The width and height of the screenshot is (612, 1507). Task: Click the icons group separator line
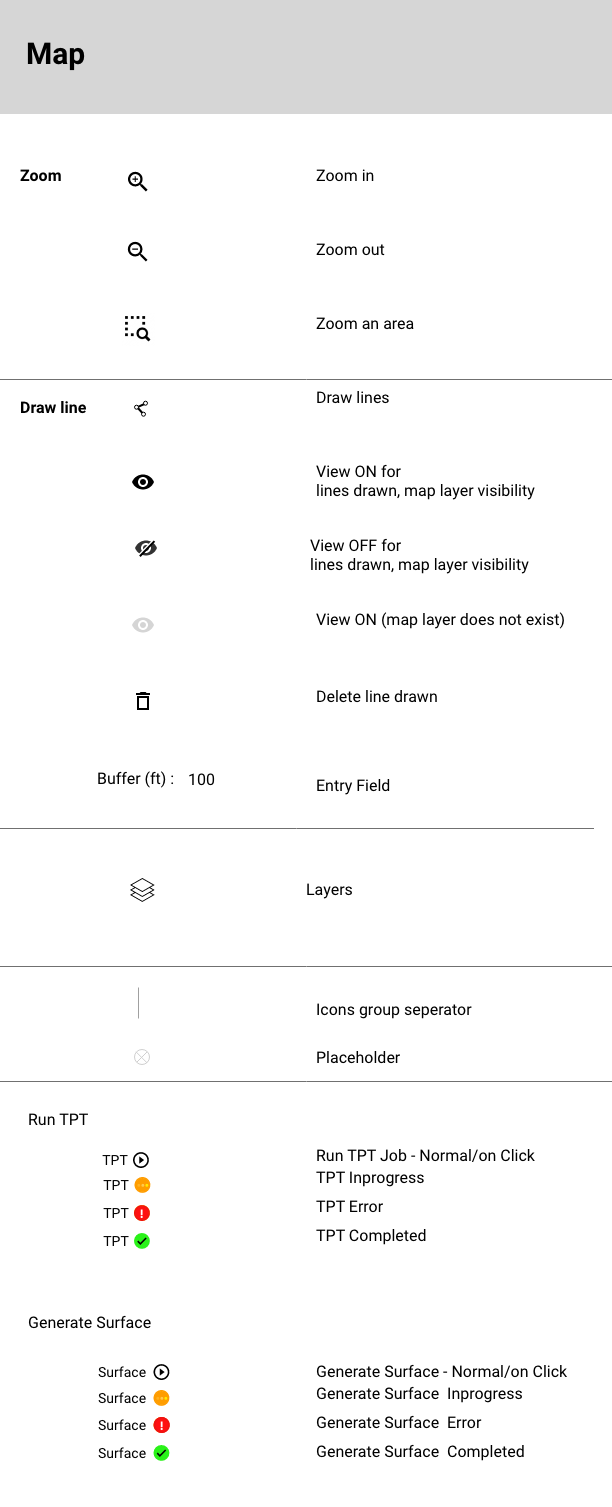[x=139, y=1003]
